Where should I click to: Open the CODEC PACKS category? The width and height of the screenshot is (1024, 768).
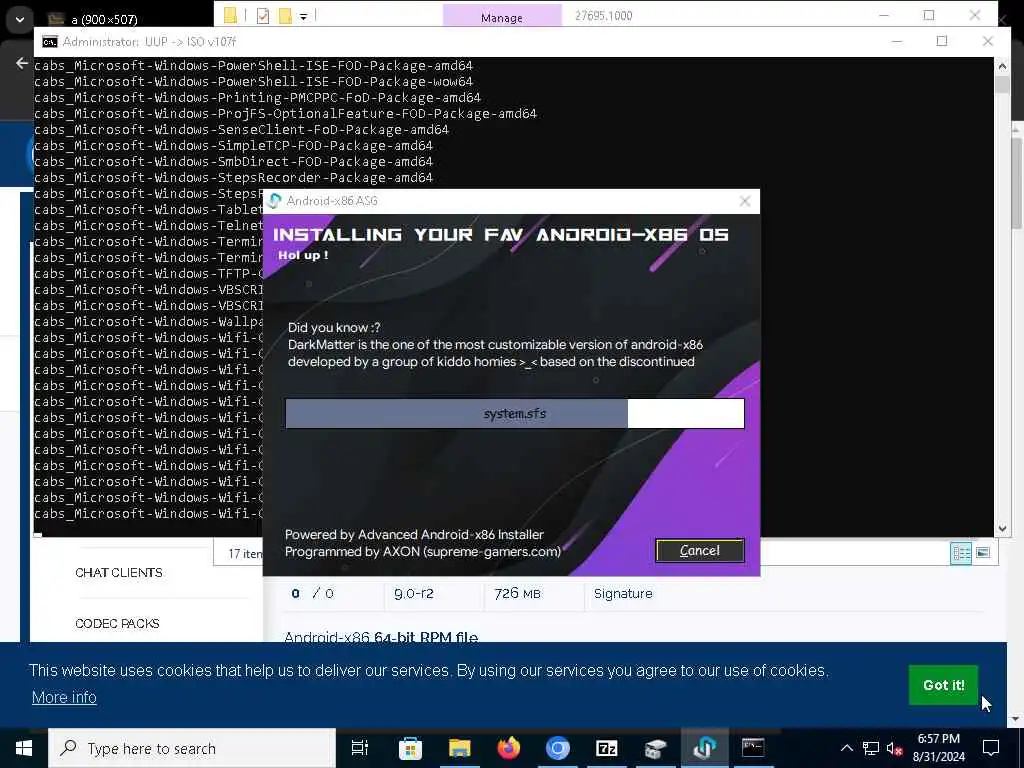coord(118,624)
